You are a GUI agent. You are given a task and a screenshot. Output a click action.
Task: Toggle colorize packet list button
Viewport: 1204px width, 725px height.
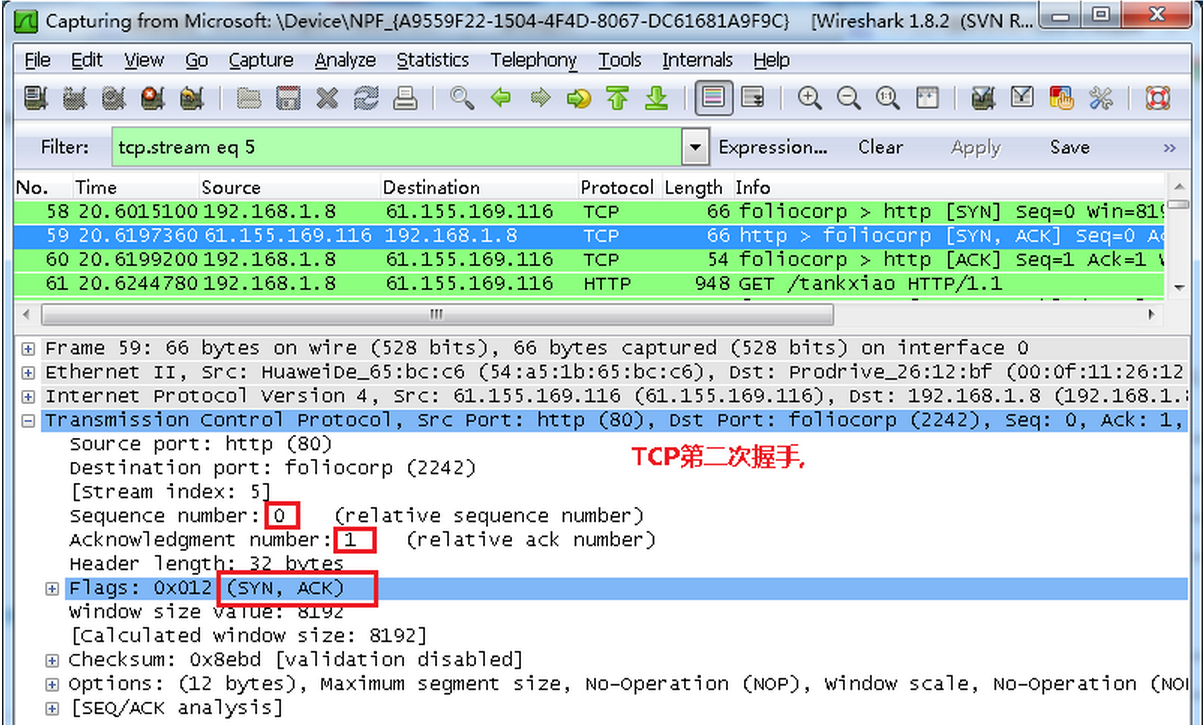pyautogui.click(x=713, y=98)
